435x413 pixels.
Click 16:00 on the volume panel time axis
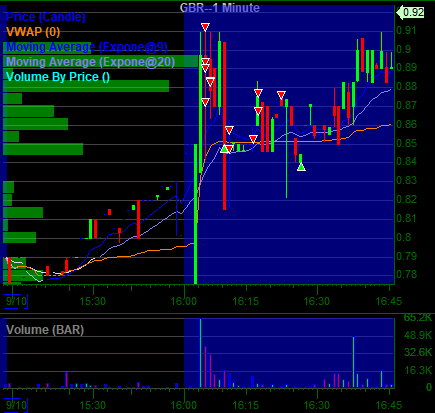point(184,405)
